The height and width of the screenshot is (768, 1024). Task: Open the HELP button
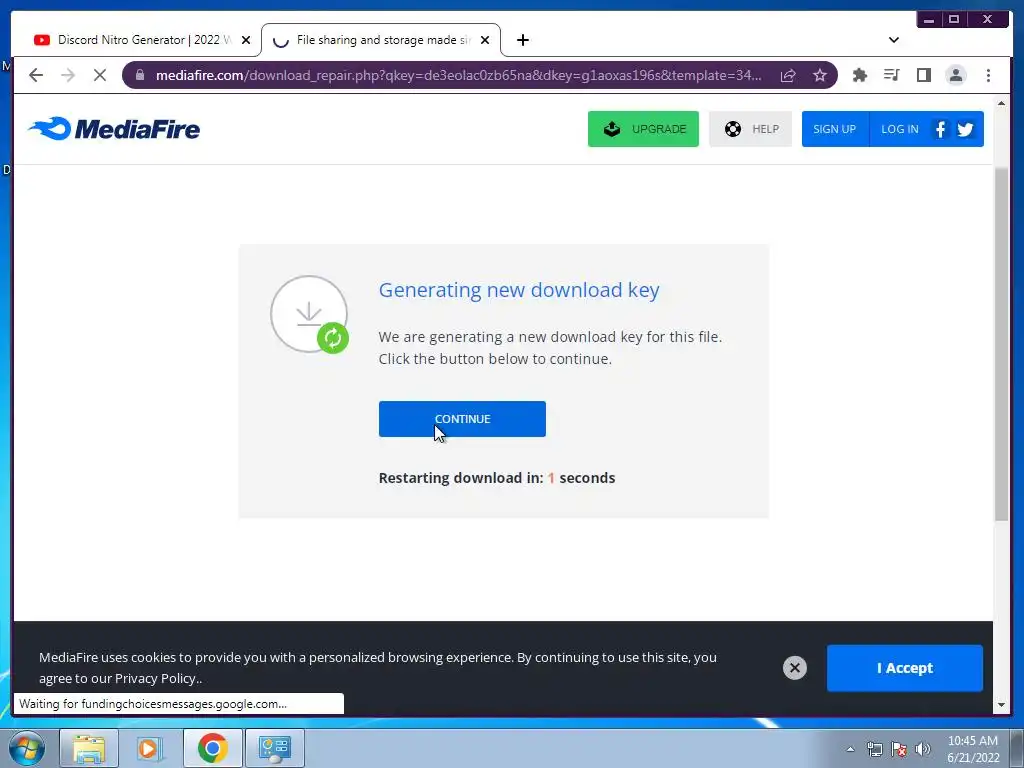[750, 129]
